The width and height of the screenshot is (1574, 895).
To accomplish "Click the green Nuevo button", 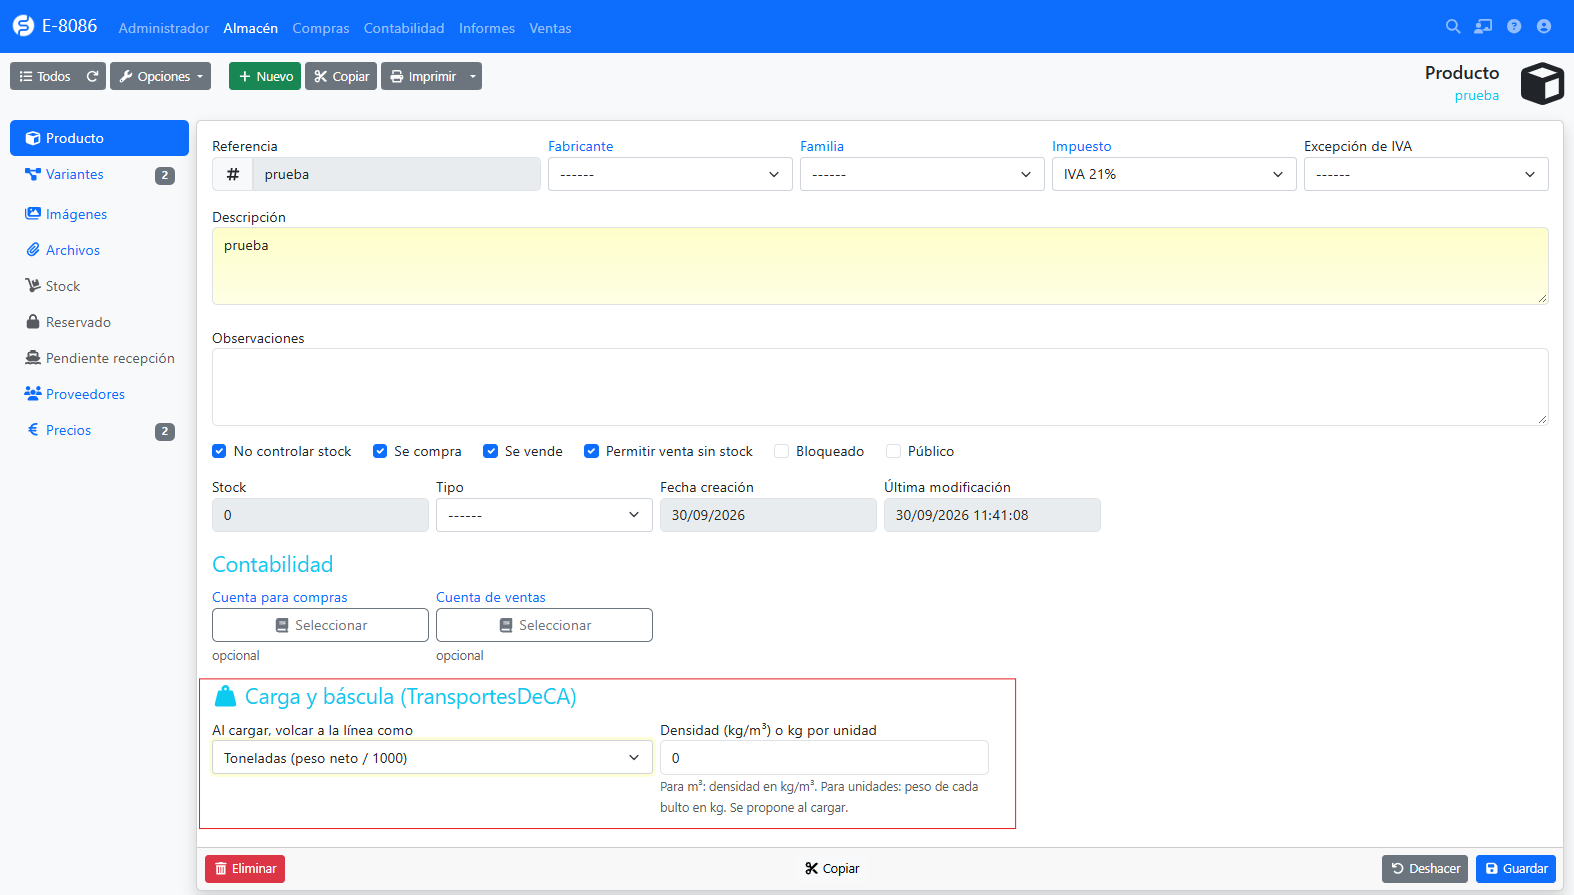I will [265, 76].
